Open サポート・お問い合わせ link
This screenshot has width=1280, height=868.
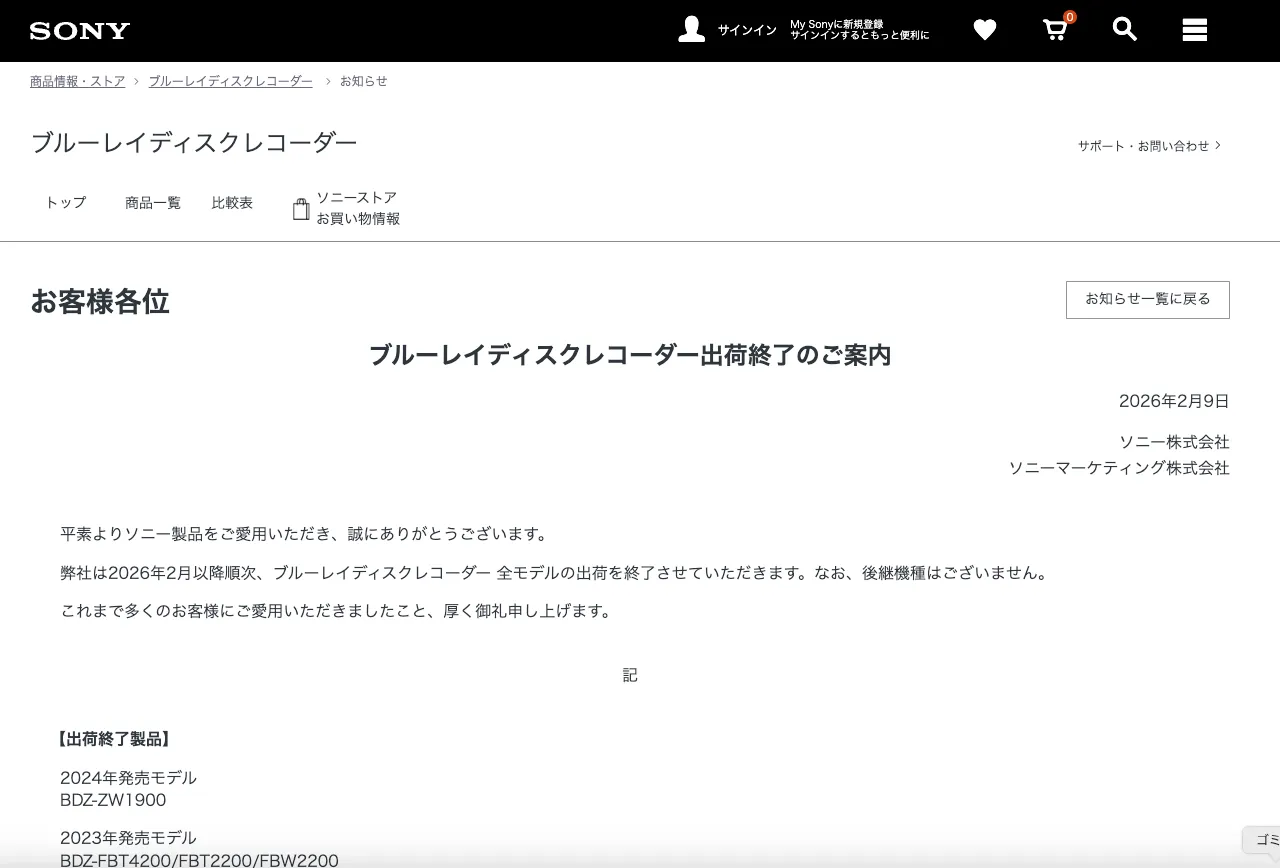(x=1143, y=146)
